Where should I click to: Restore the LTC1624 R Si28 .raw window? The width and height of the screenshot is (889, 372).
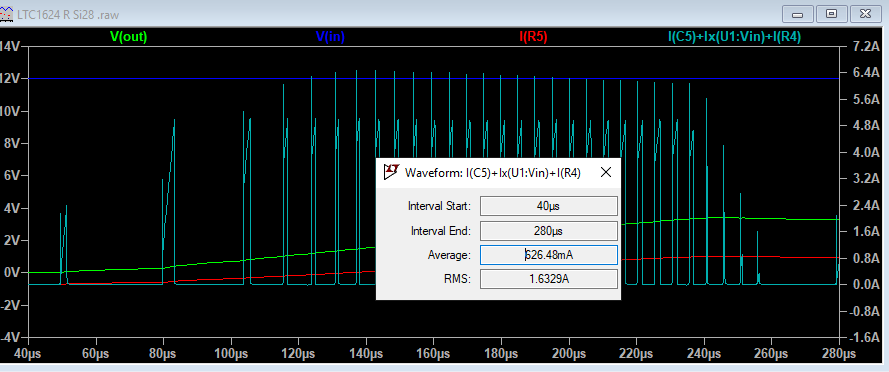point(831,14)
